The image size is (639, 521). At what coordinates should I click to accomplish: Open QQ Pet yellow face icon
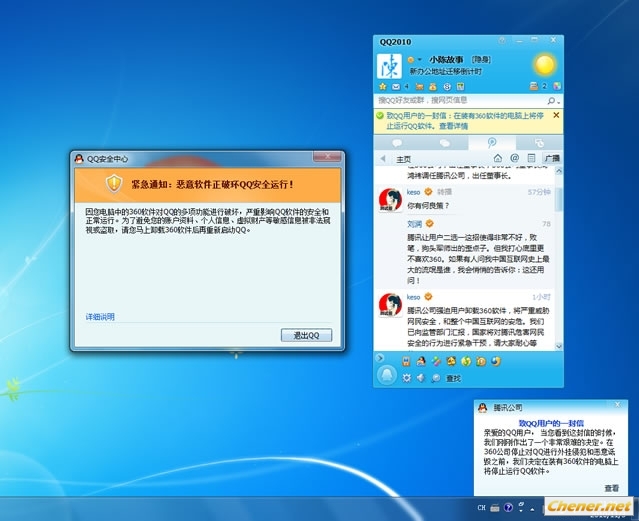pyautogui.click(x=451, y=361)
